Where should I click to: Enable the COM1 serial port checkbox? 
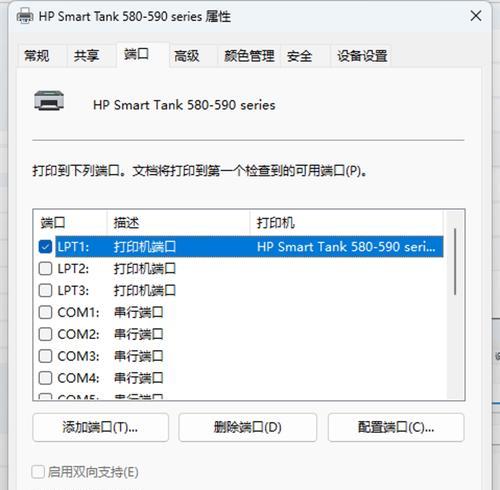45,312
